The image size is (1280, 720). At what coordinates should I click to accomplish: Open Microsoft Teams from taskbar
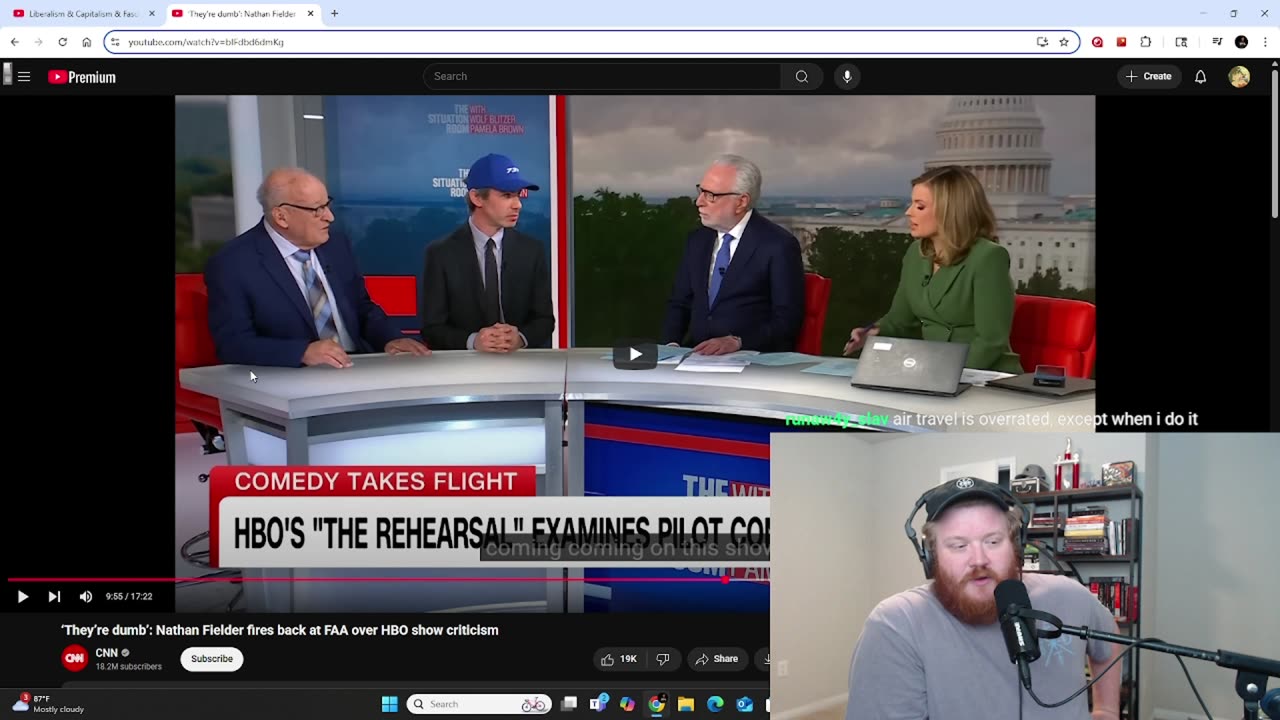(599, 704)
